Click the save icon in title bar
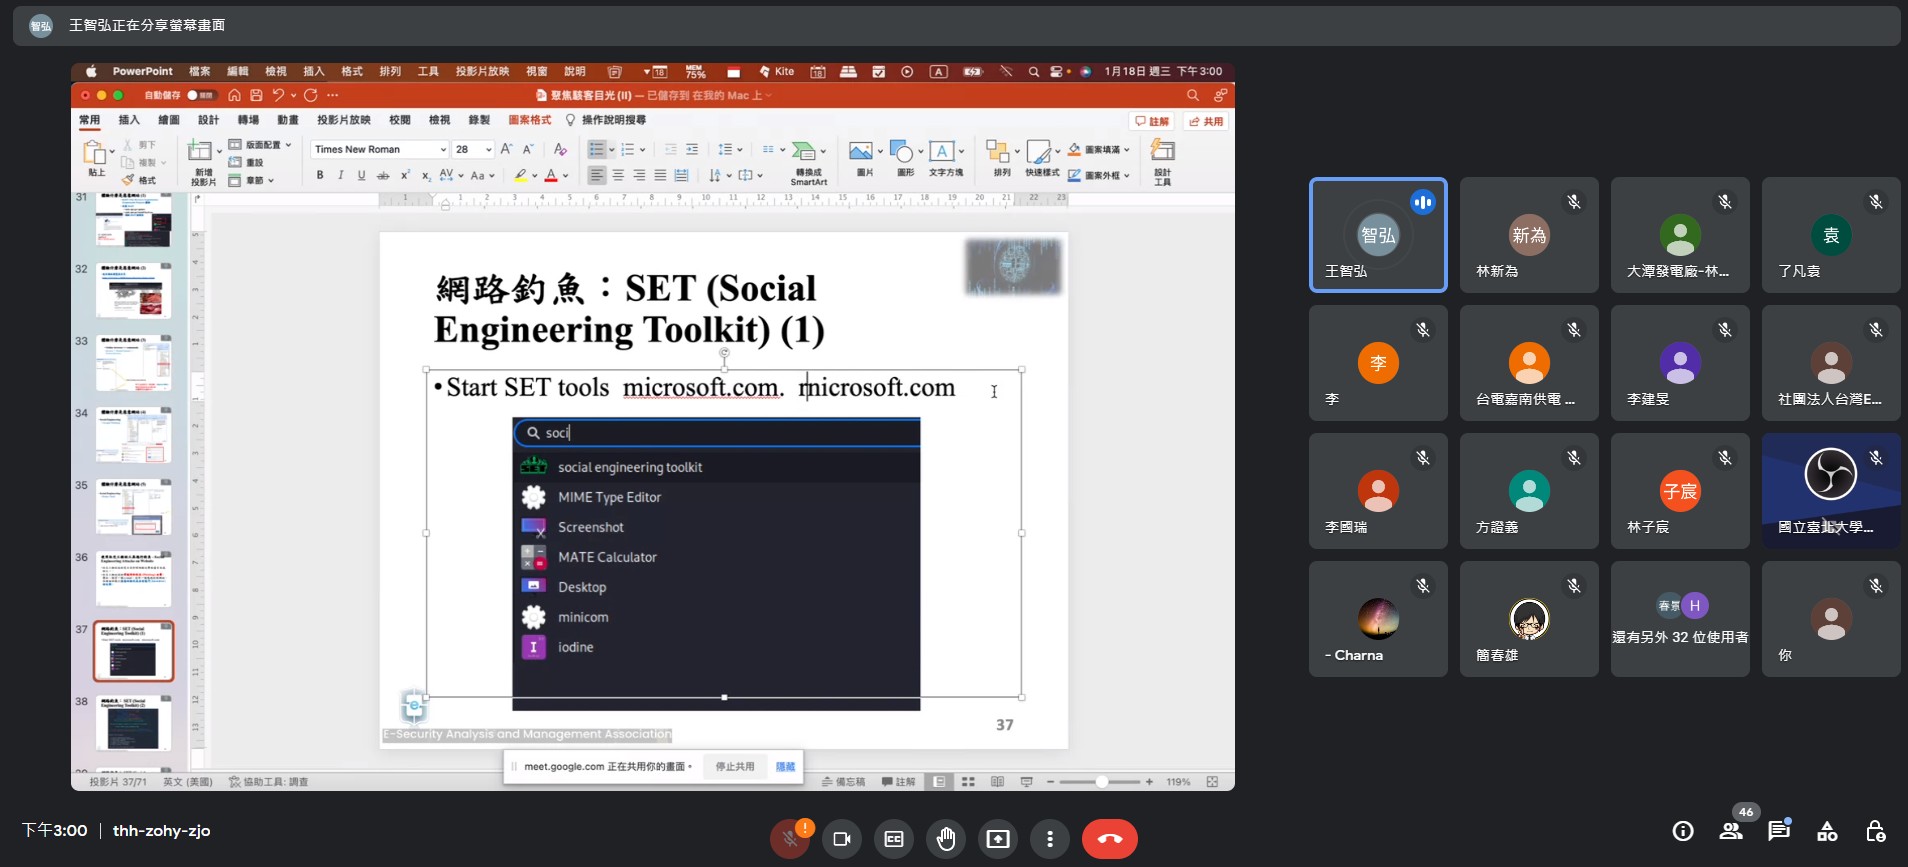 click(256, 95)
